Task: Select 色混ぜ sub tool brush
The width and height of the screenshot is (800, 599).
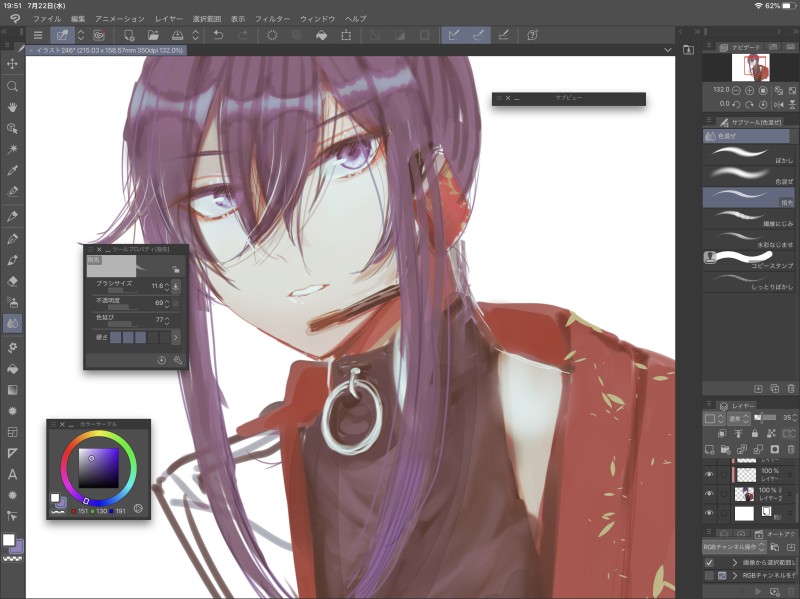Action: (748, 175)
